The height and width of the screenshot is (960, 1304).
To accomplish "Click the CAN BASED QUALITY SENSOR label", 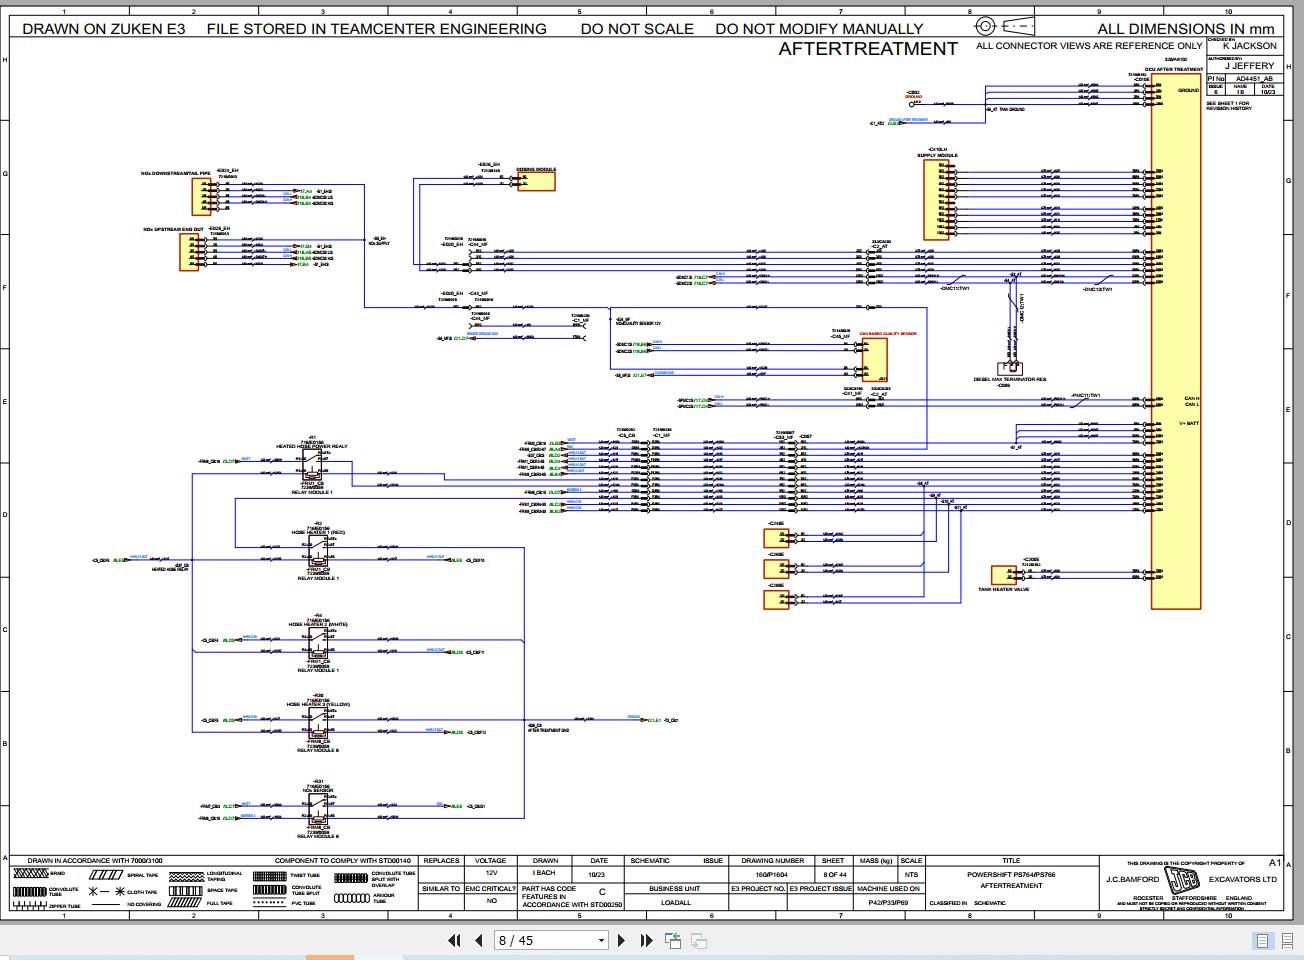I will (887, 334).
